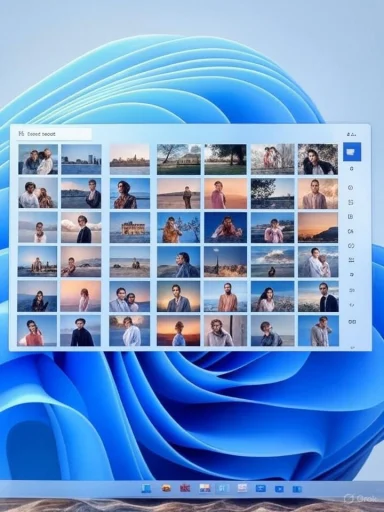Open the dark spire tower with small cloud
This screenshot has width=384, height=512.
click(225, 261)
